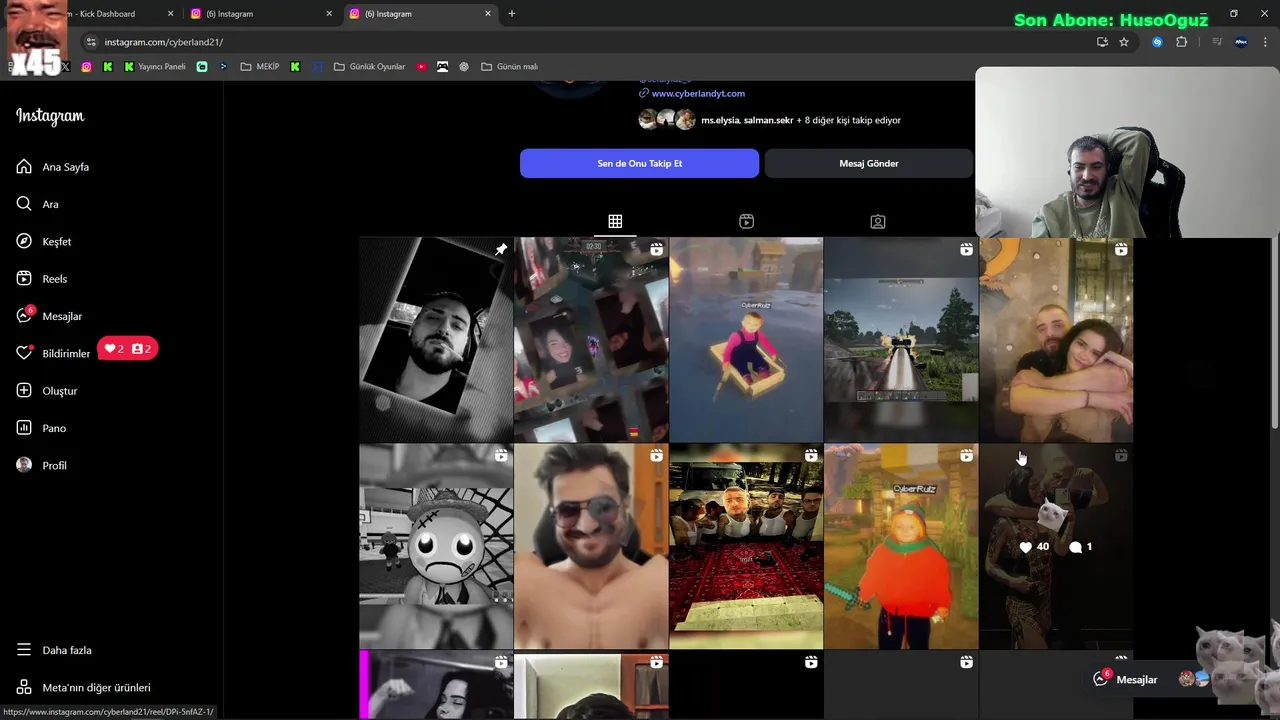1280x720 pixels.
Task: Open Mesajlar in the left sidebar
Action: 62,316
